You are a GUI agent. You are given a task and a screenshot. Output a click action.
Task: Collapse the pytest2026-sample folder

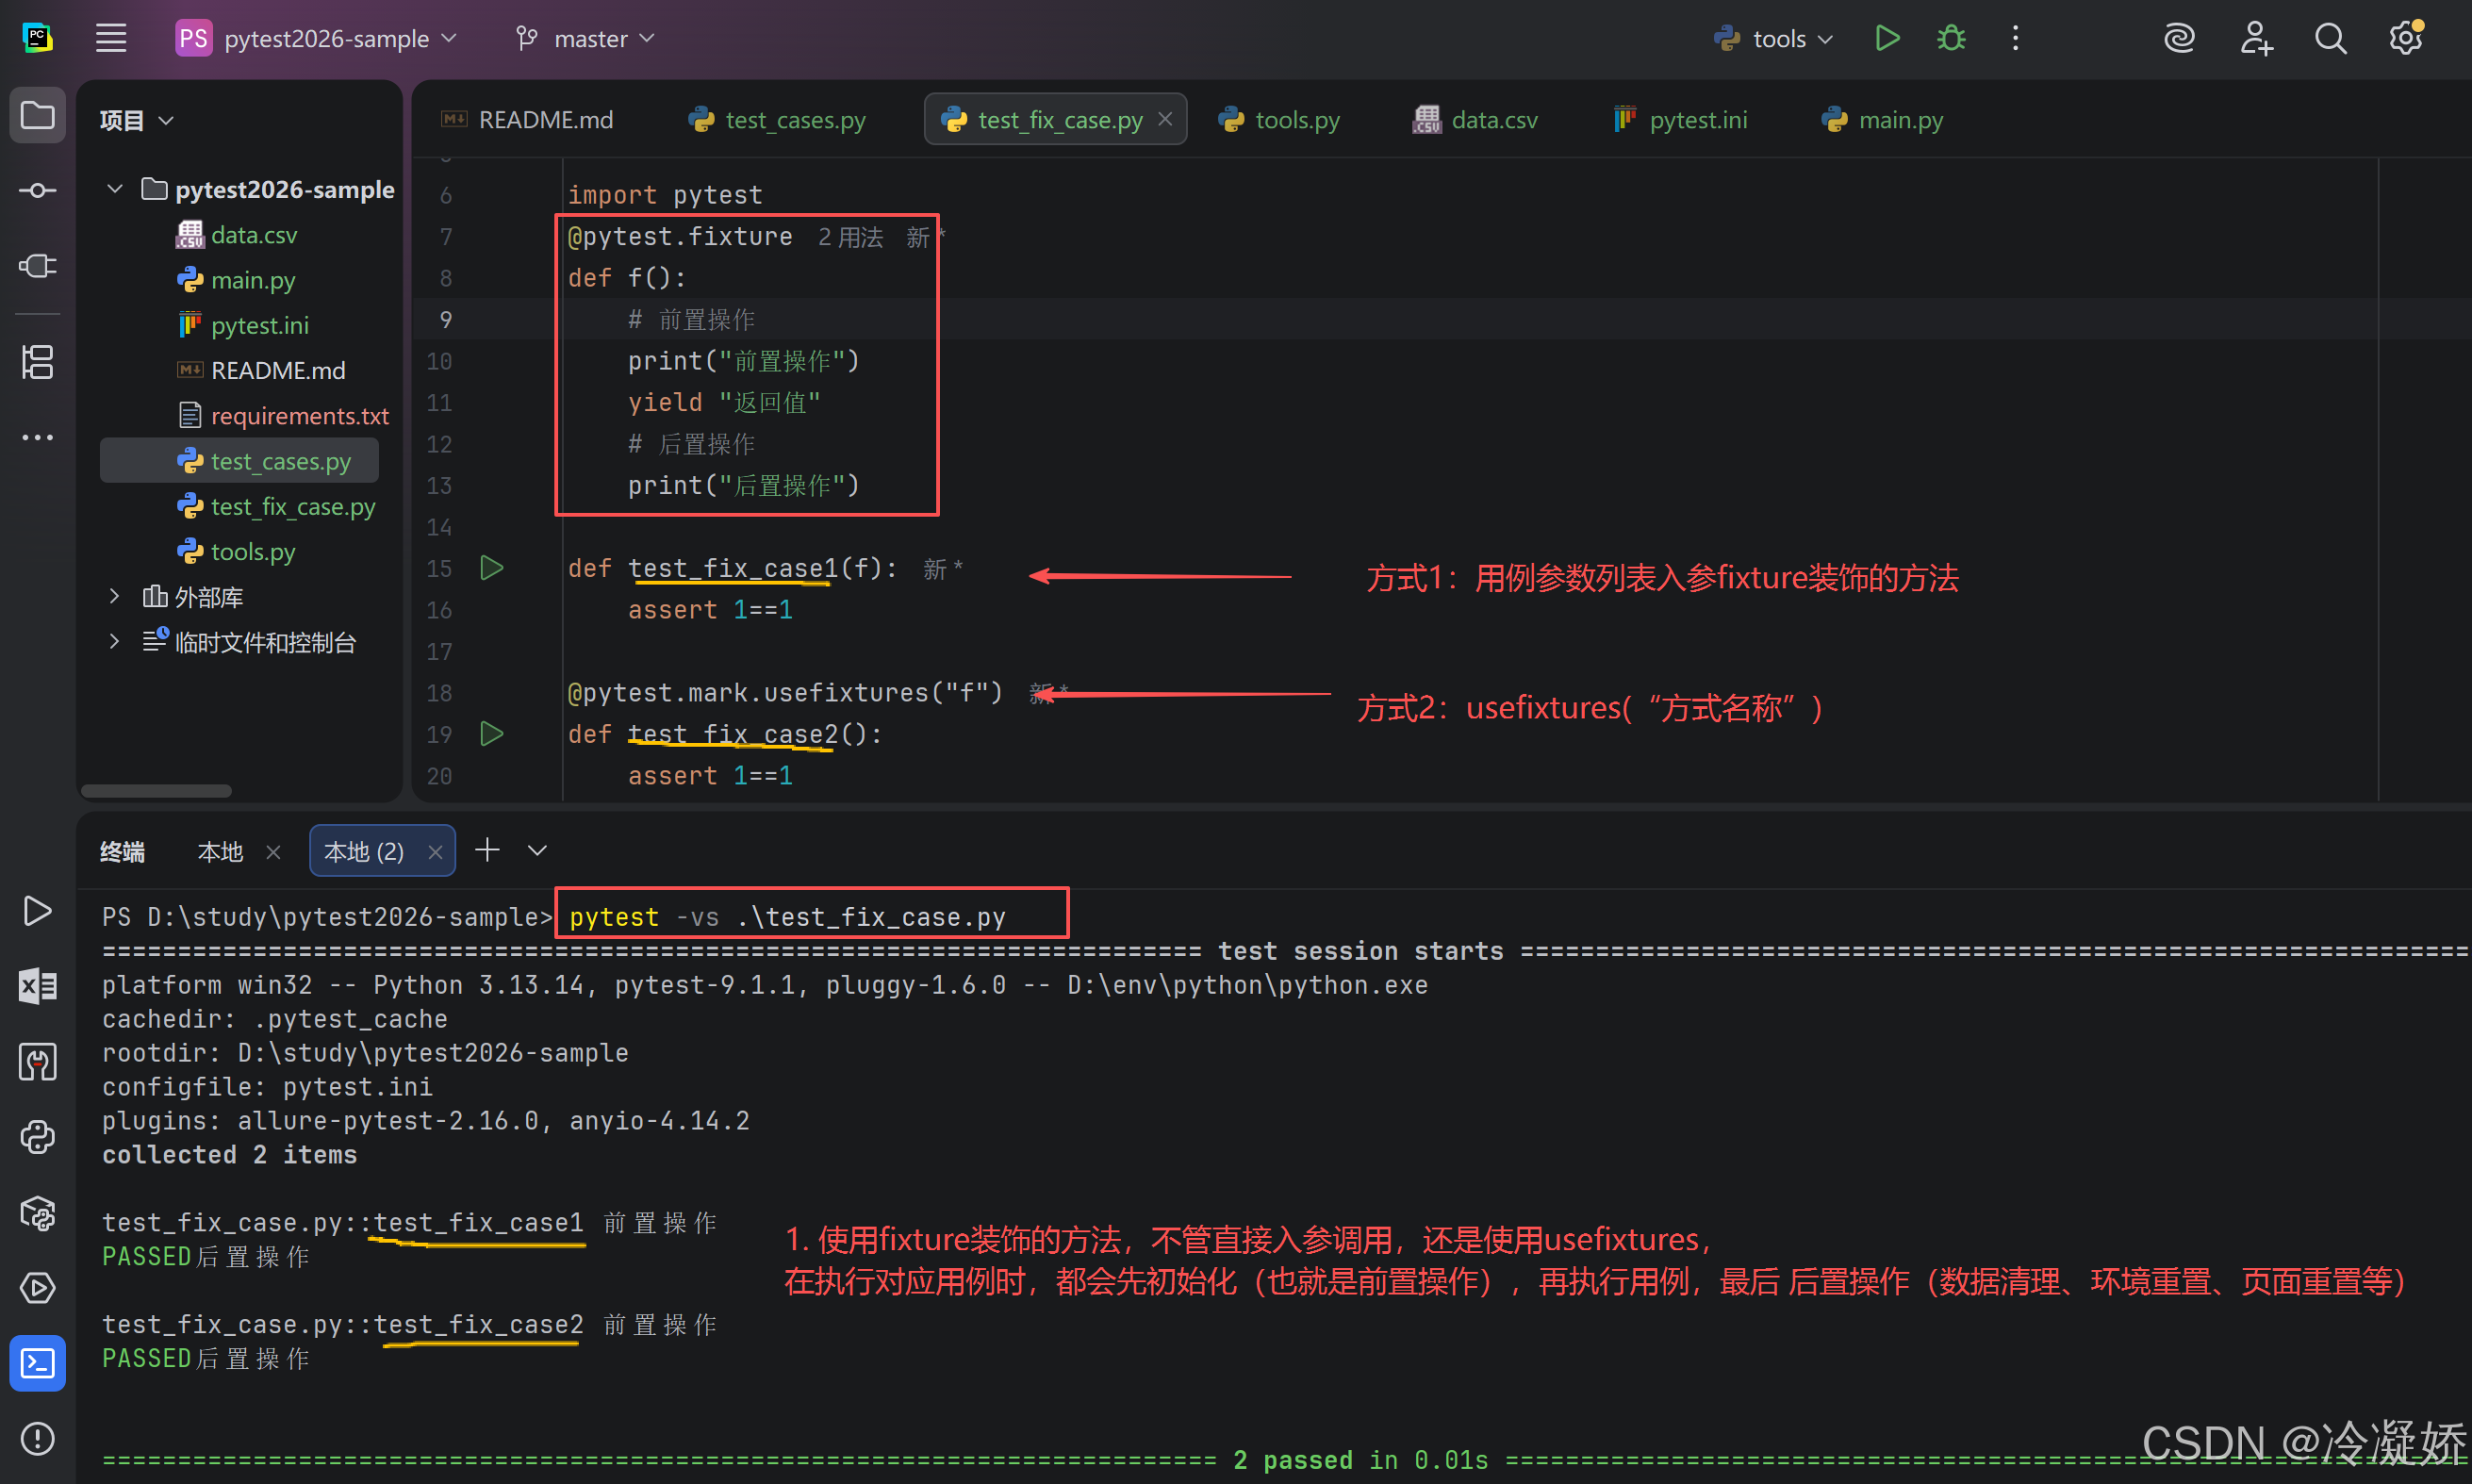[x=115, y=189]
